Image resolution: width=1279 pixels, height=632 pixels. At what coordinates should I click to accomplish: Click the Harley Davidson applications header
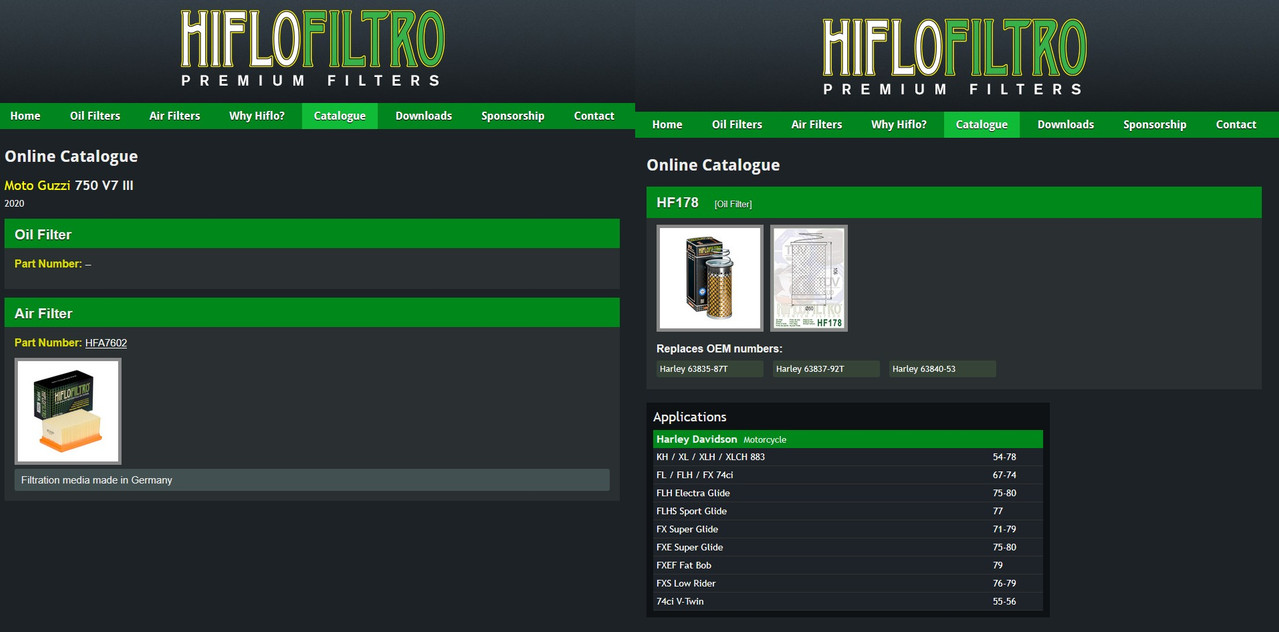click(848, 439)
